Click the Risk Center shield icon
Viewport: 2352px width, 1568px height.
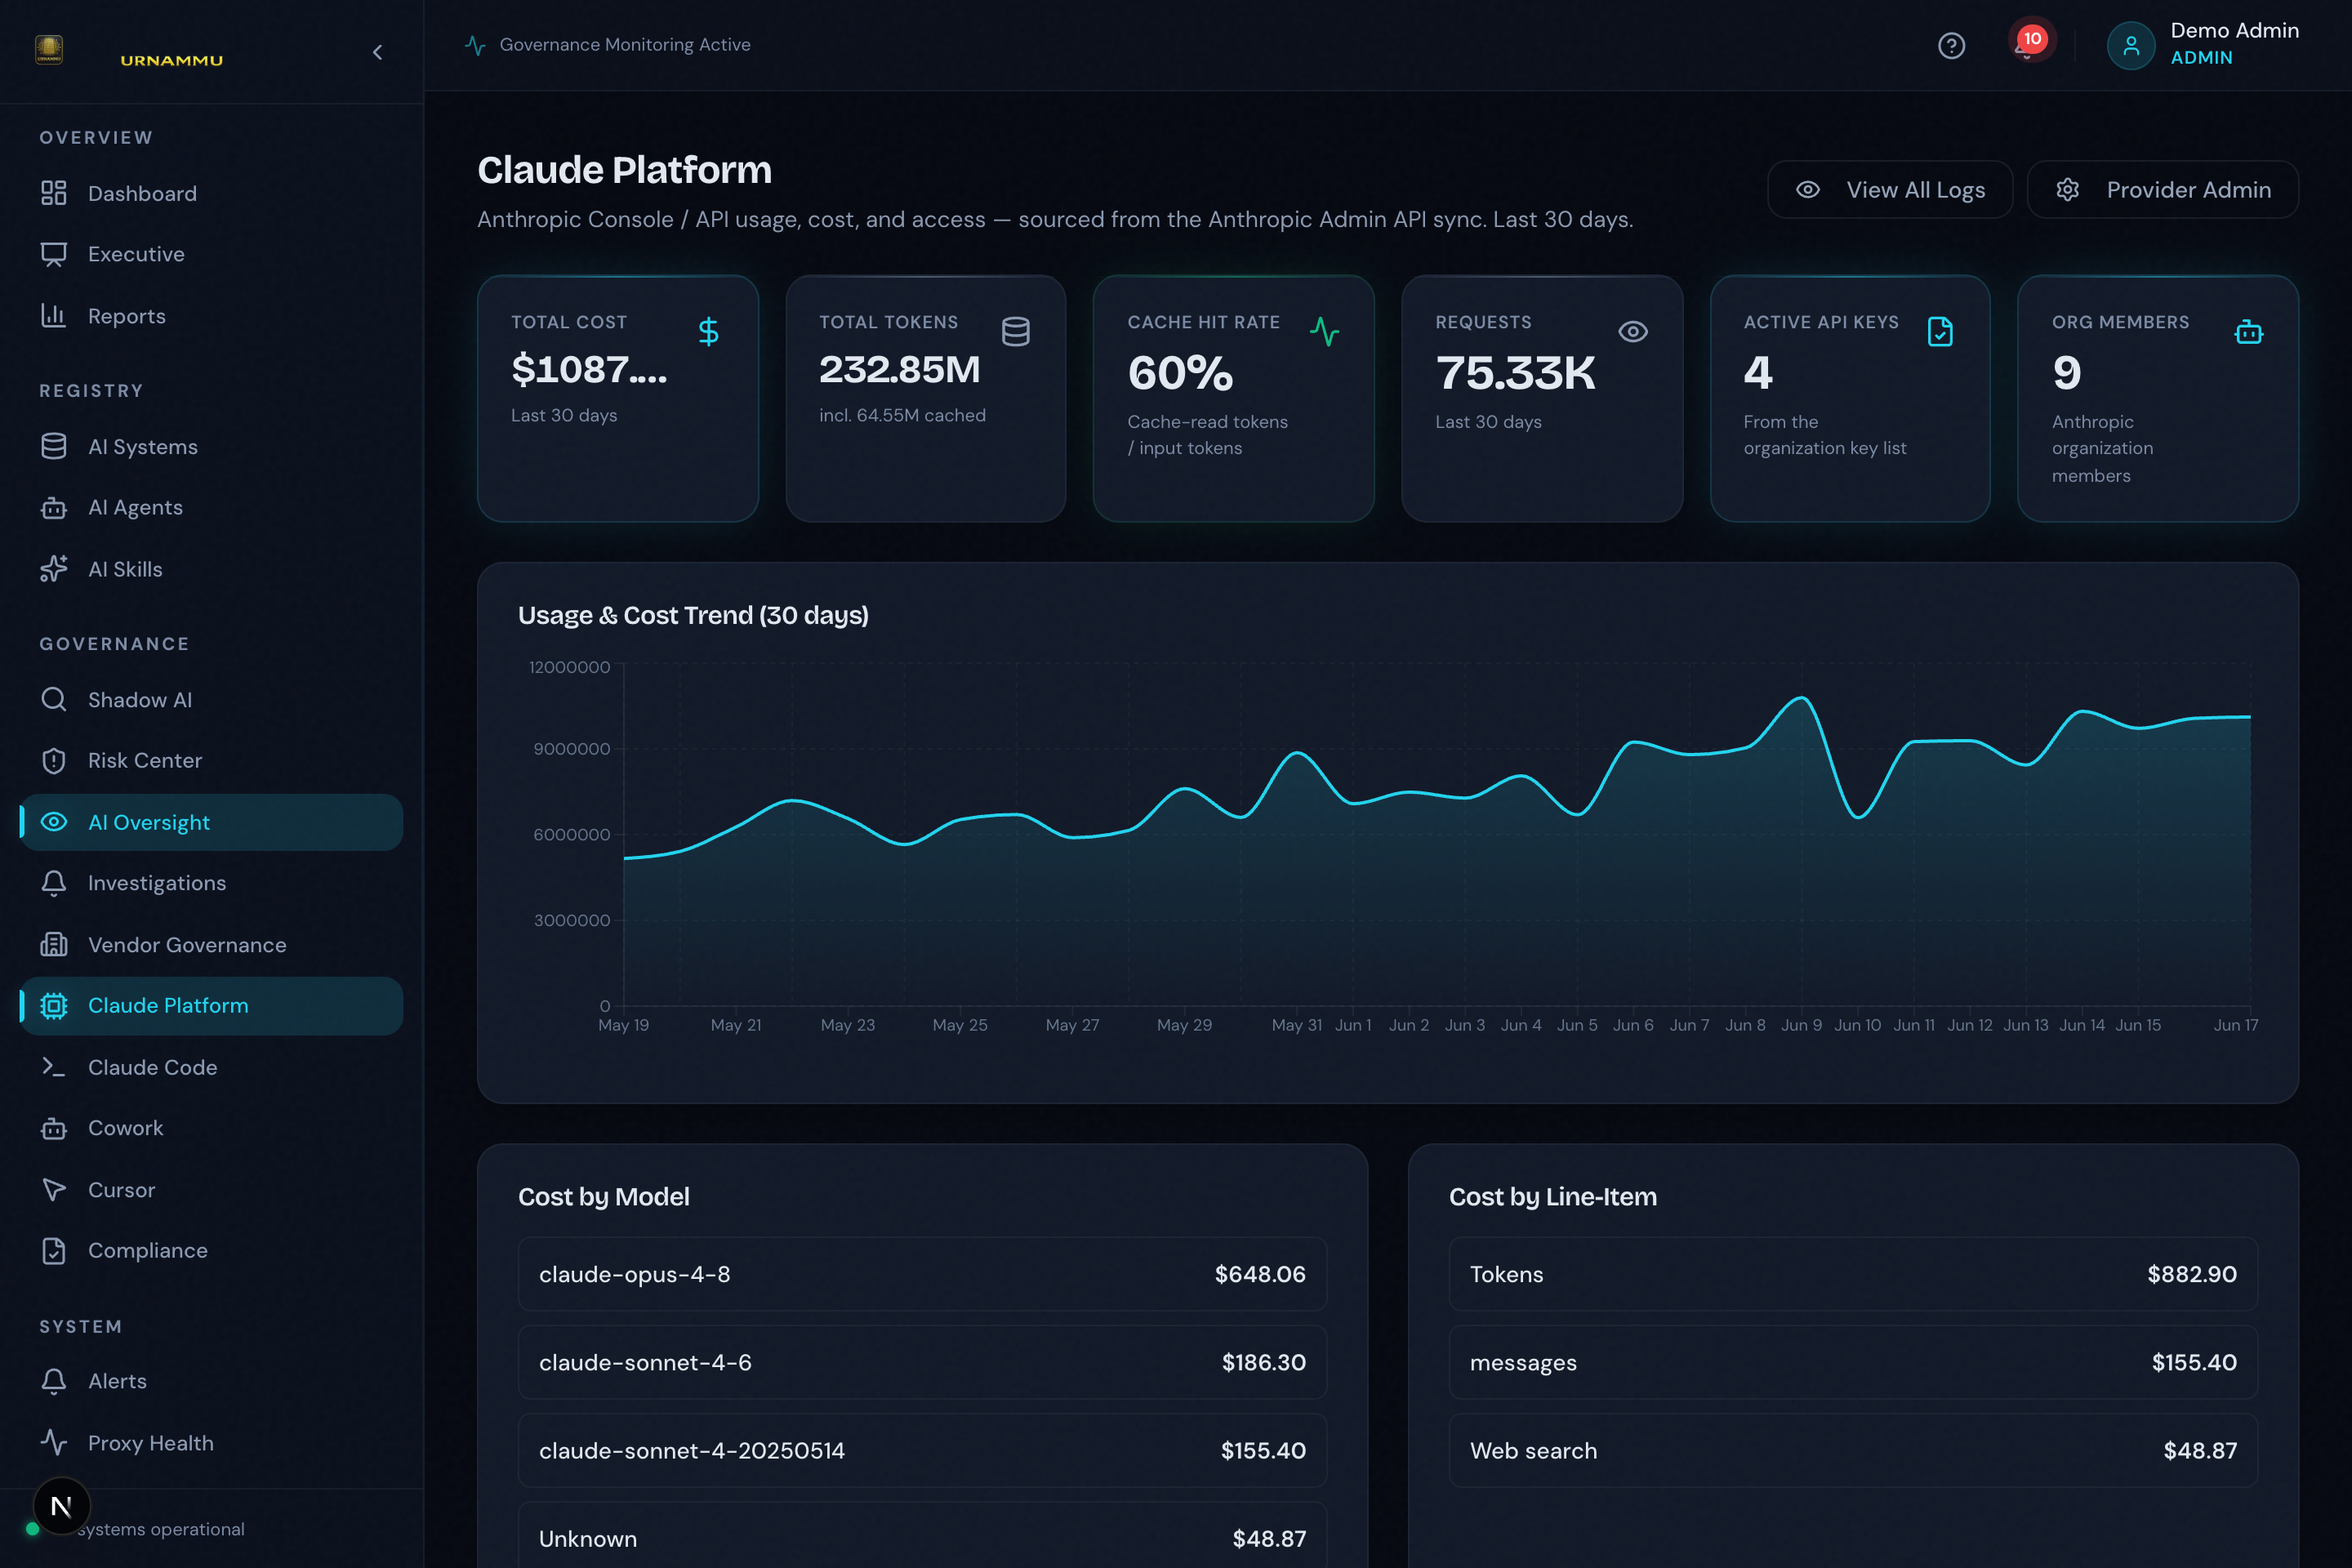click(54, 761)
